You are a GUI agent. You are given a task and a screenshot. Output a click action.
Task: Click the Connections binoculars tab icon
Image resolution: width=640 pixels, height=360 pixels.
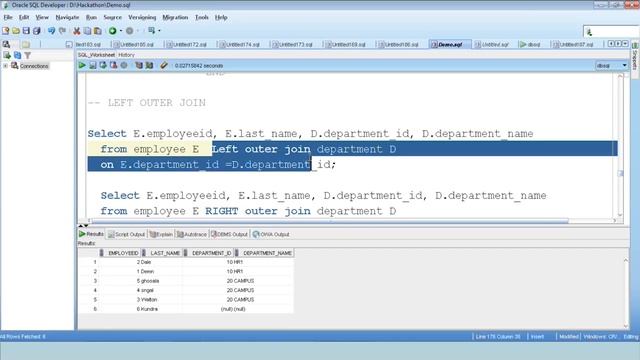(x=6, y=44)
